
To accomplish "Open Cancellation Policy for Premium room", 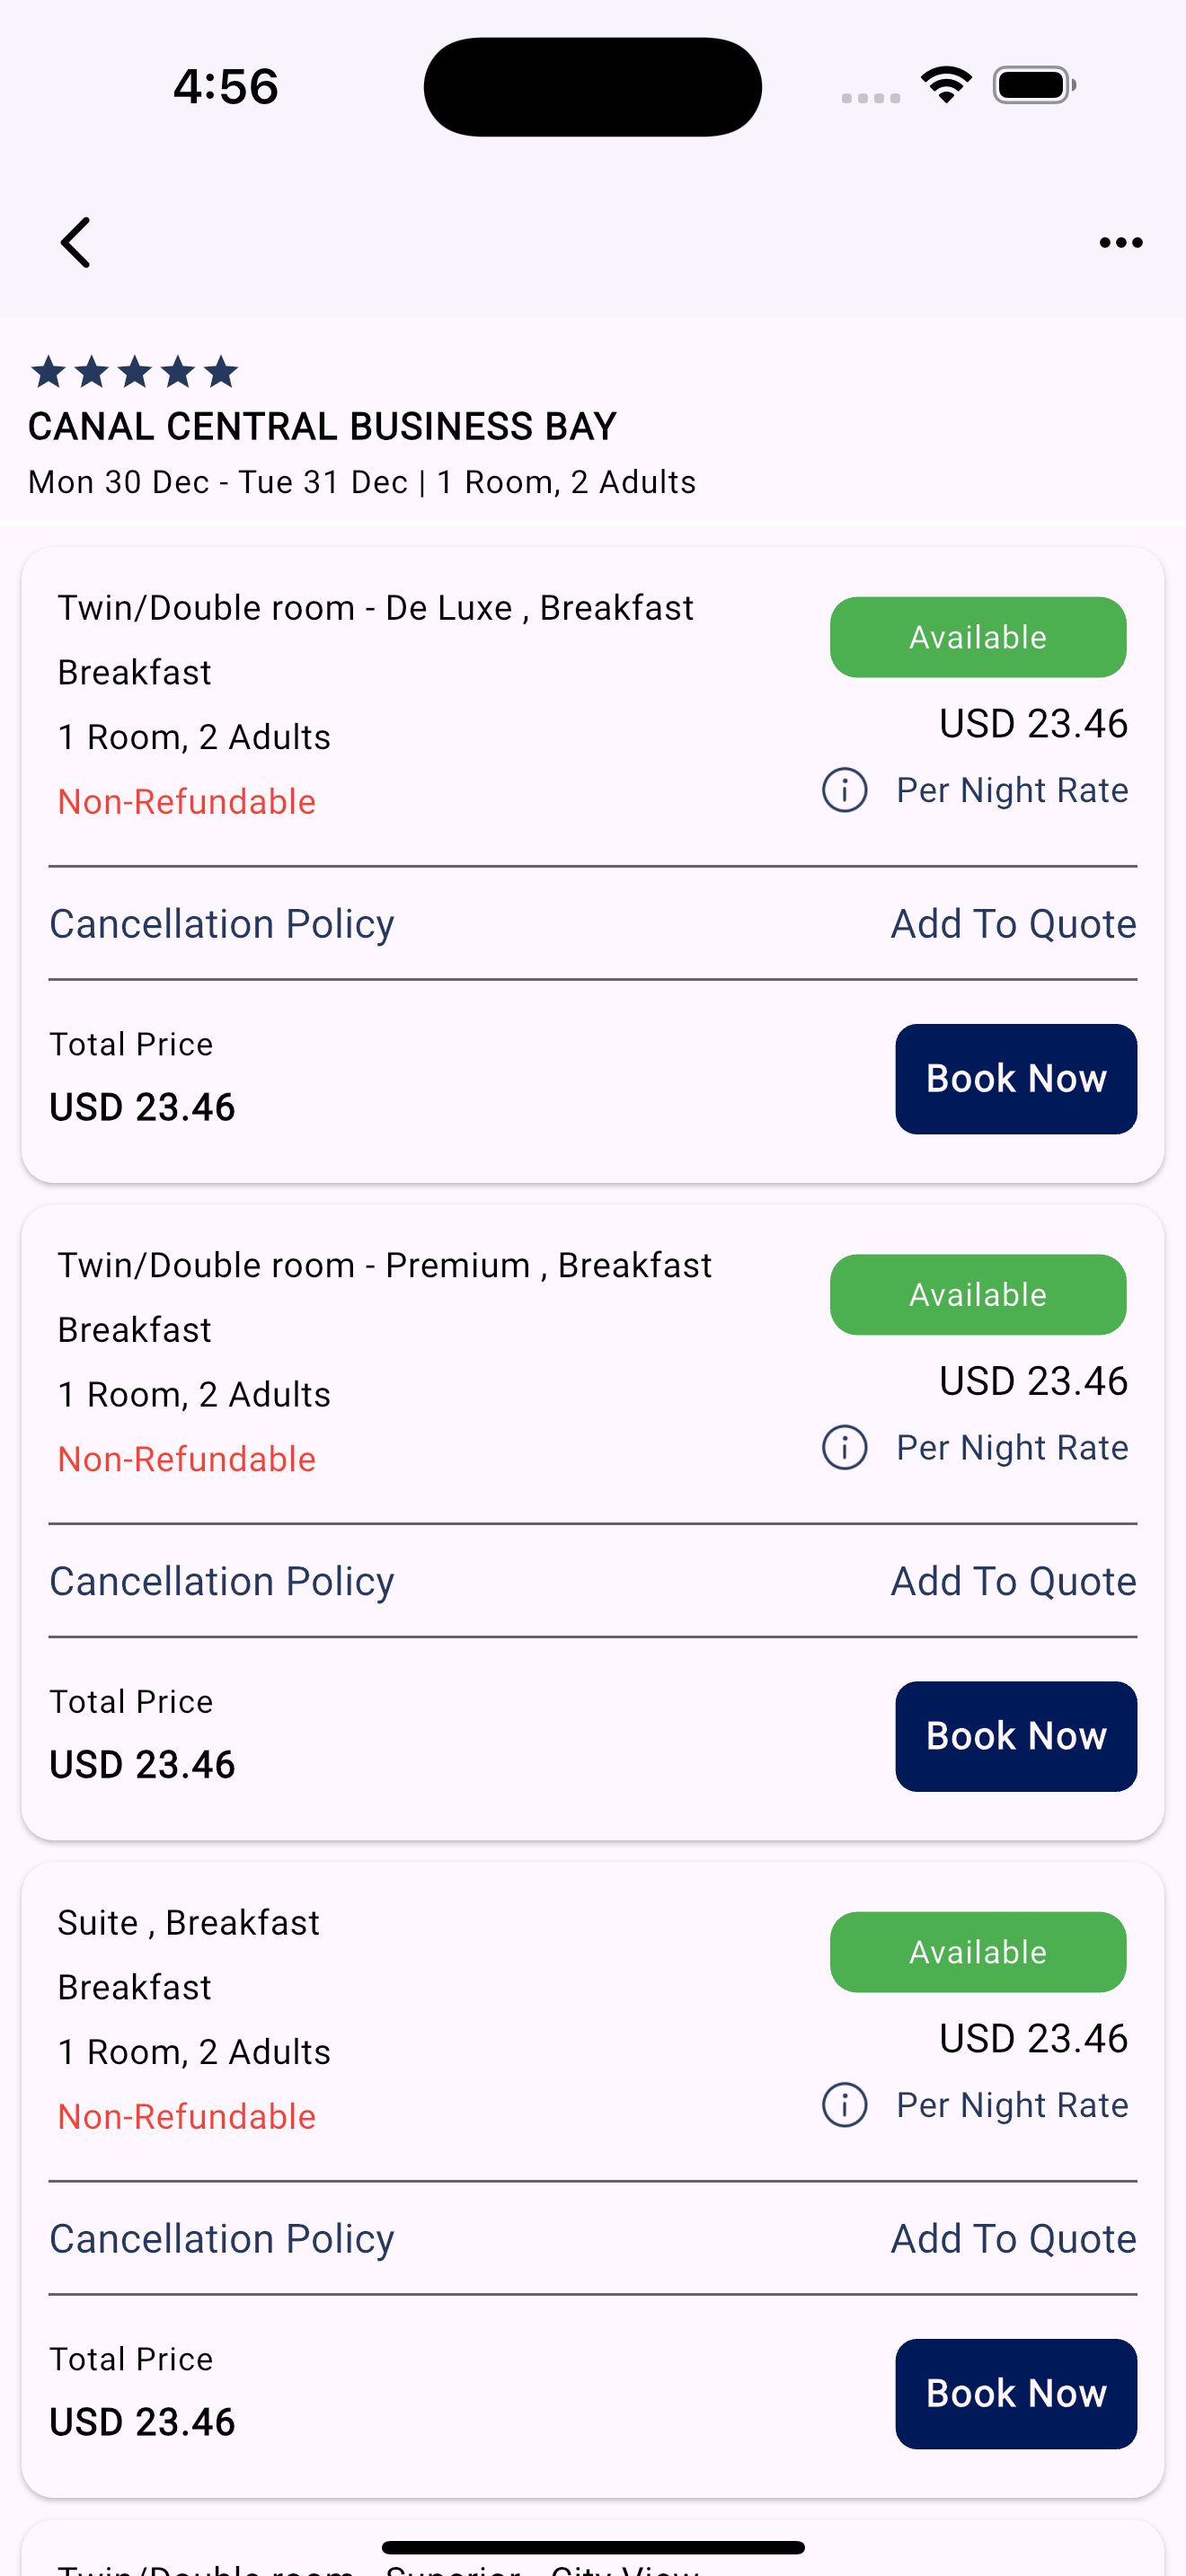I will pyautogui.click(x=222, y=1580).
